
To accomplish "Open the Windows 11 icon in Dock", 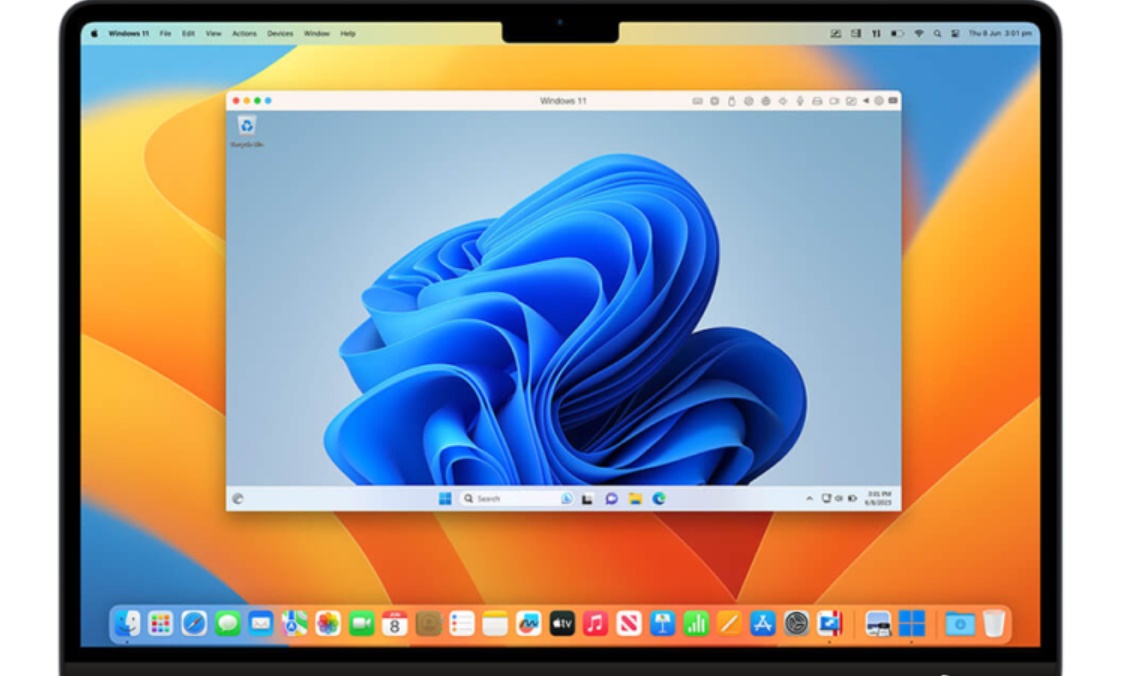I will [911, 624].
